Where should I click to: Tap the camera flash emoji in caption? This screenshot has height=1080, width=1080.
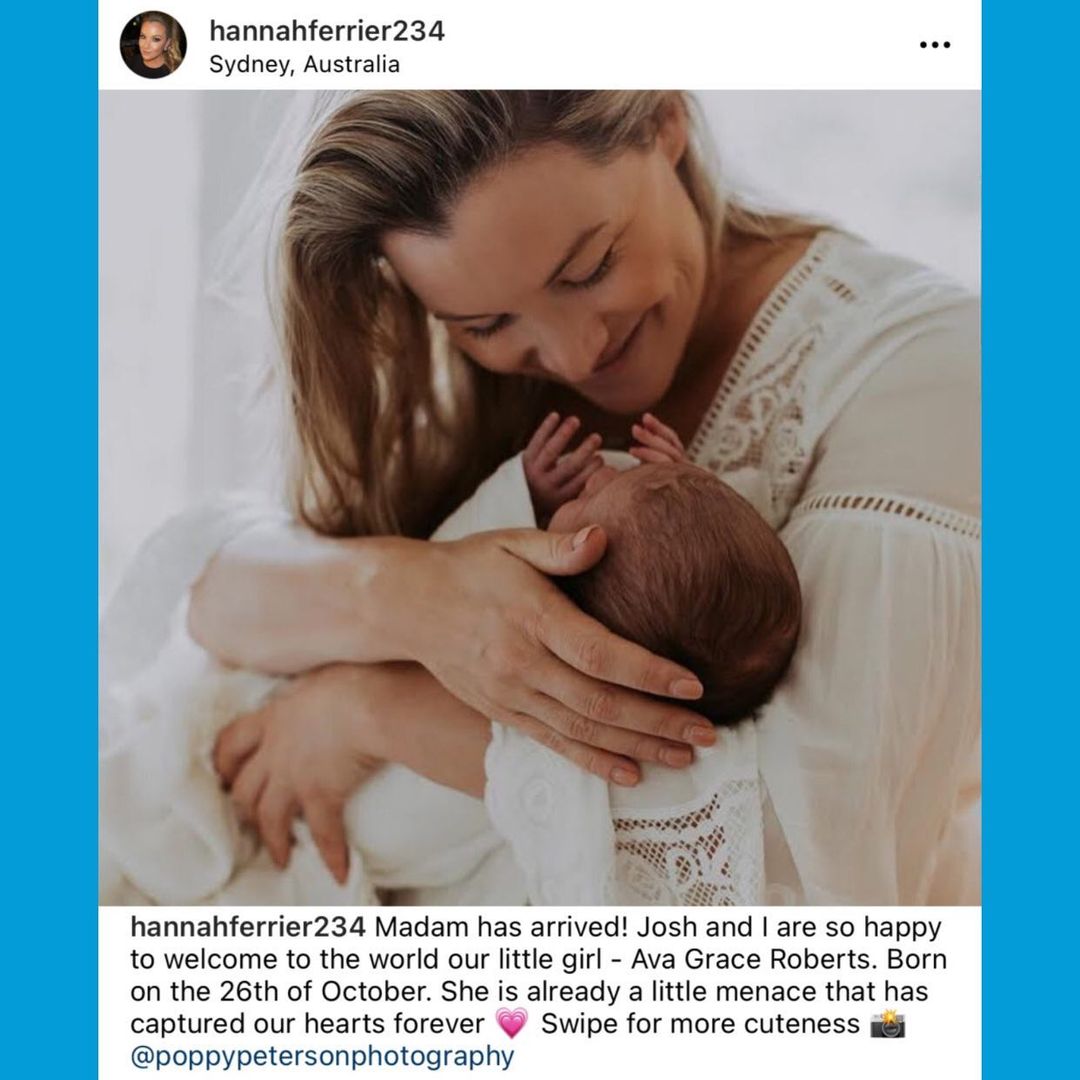pos(887,1024)
